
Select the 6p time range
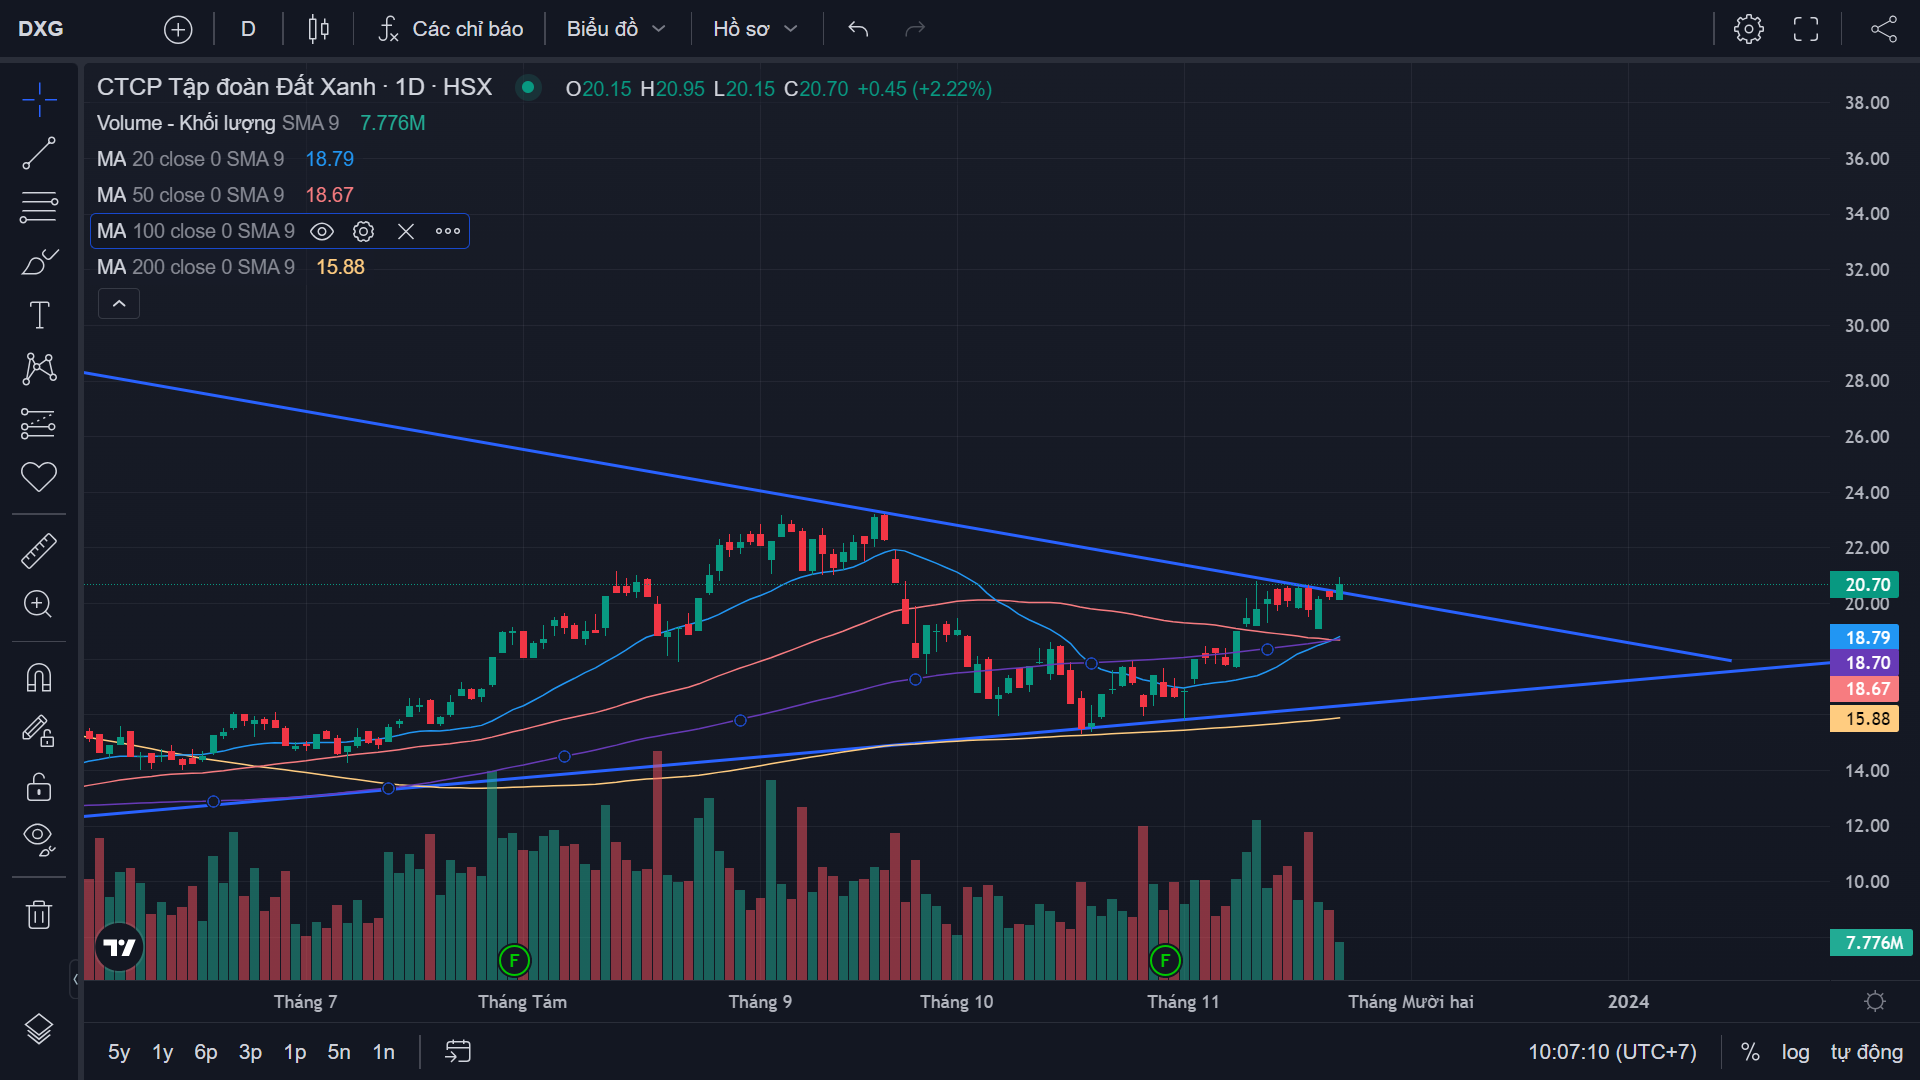[x=206, y=1052]
